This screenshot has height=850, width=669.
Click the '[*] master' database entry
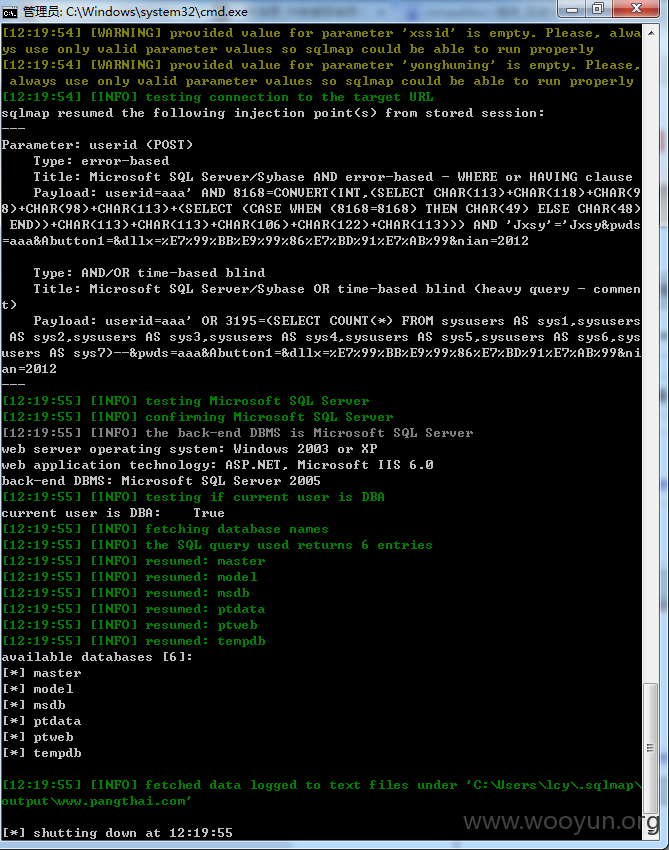[x=42, y=673]
